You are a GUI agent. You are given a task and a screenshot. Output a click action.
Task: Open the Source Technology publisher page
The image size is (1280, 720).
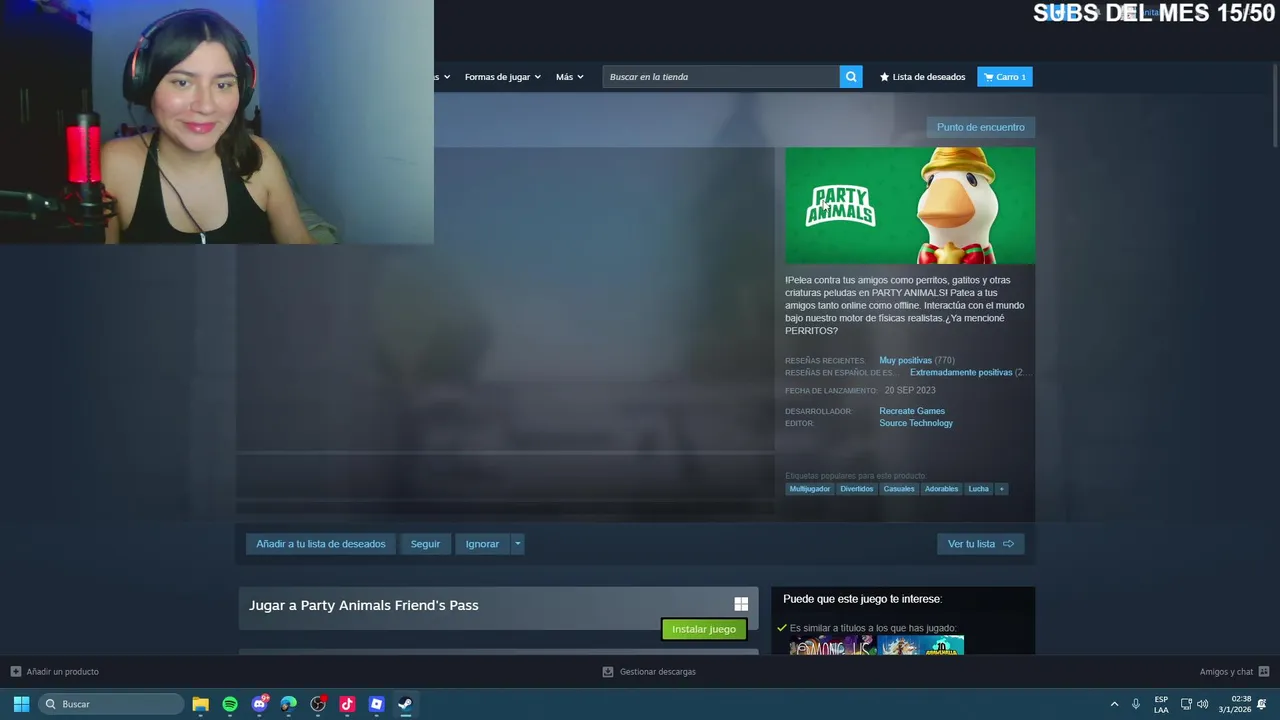click(916, 423)
